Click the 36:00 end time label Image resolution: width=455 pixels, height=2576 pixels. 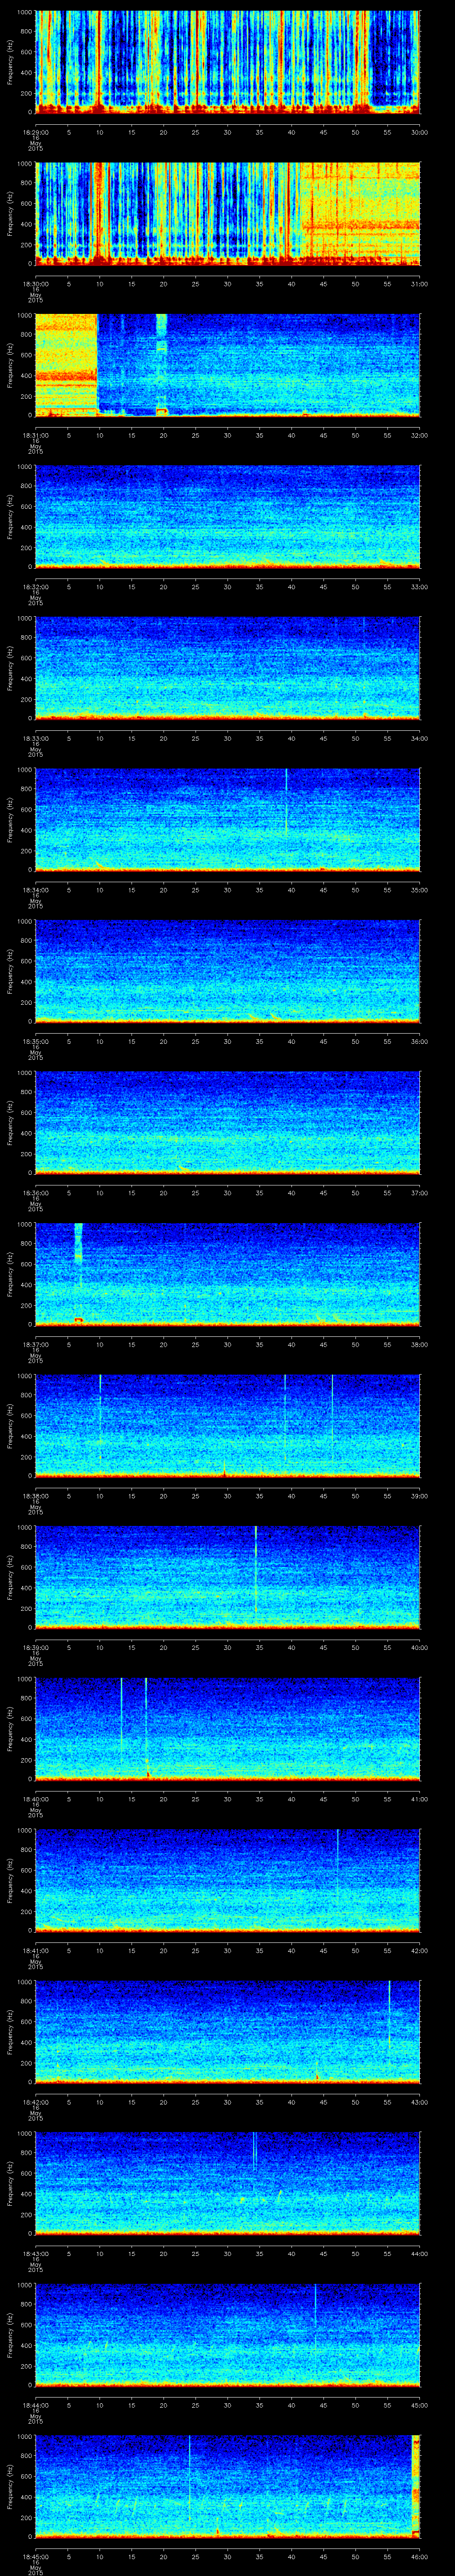coord(419,1041)
